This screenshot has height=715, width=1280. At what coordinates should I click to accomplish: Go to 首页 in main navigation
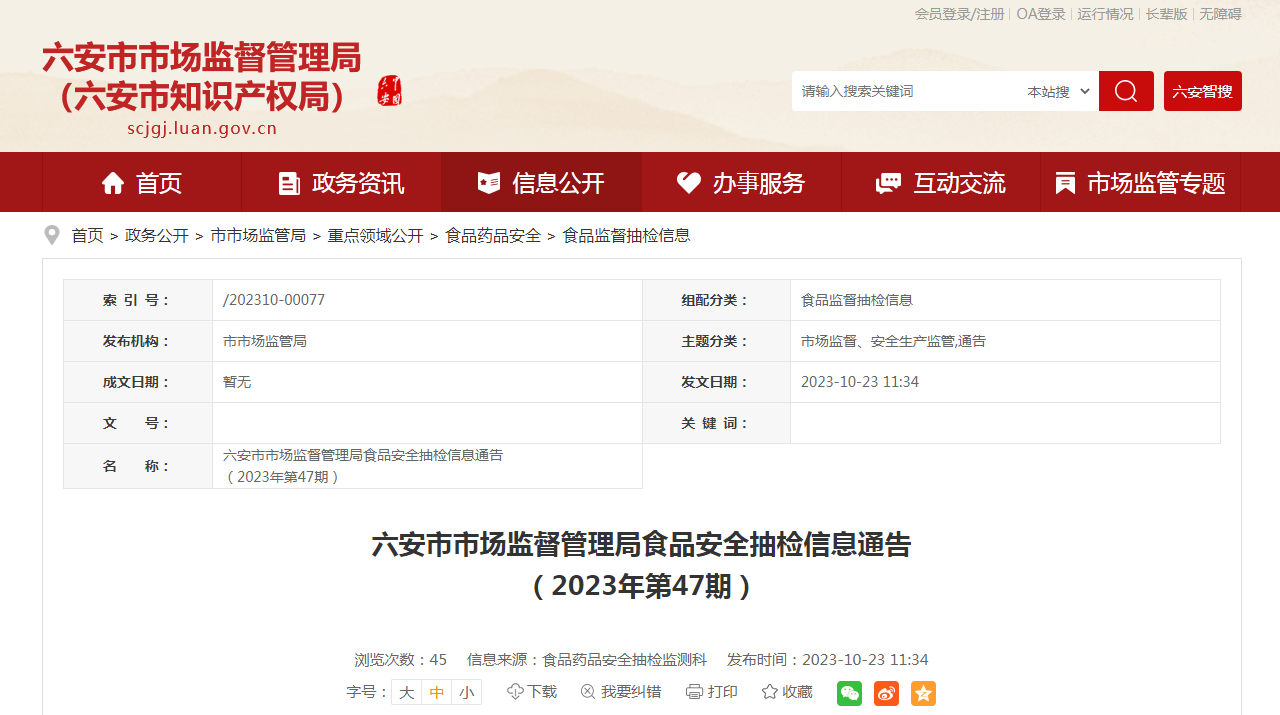[x=142, y=183]
